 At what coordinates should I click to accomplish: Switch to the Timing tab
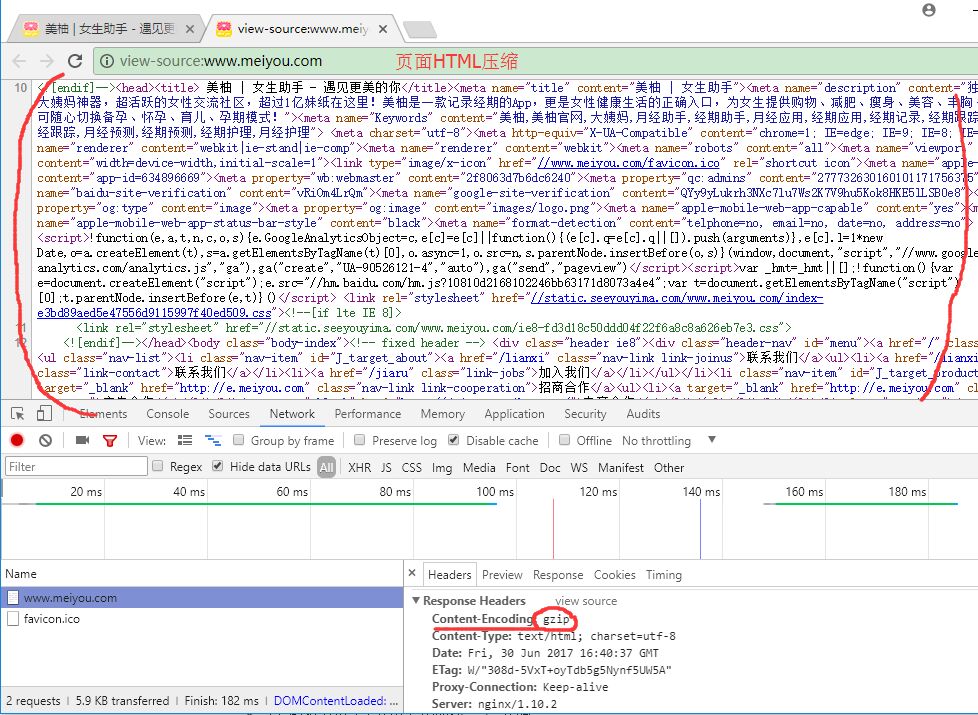(663, 575)
